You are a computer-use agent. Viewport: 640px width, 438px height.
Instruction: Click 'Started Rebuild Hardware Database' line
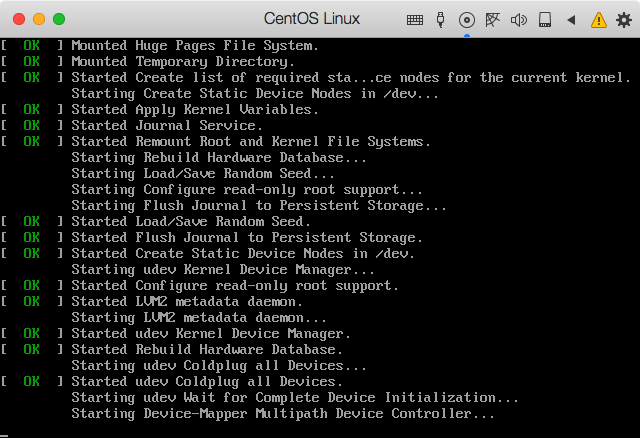(207, 350)
